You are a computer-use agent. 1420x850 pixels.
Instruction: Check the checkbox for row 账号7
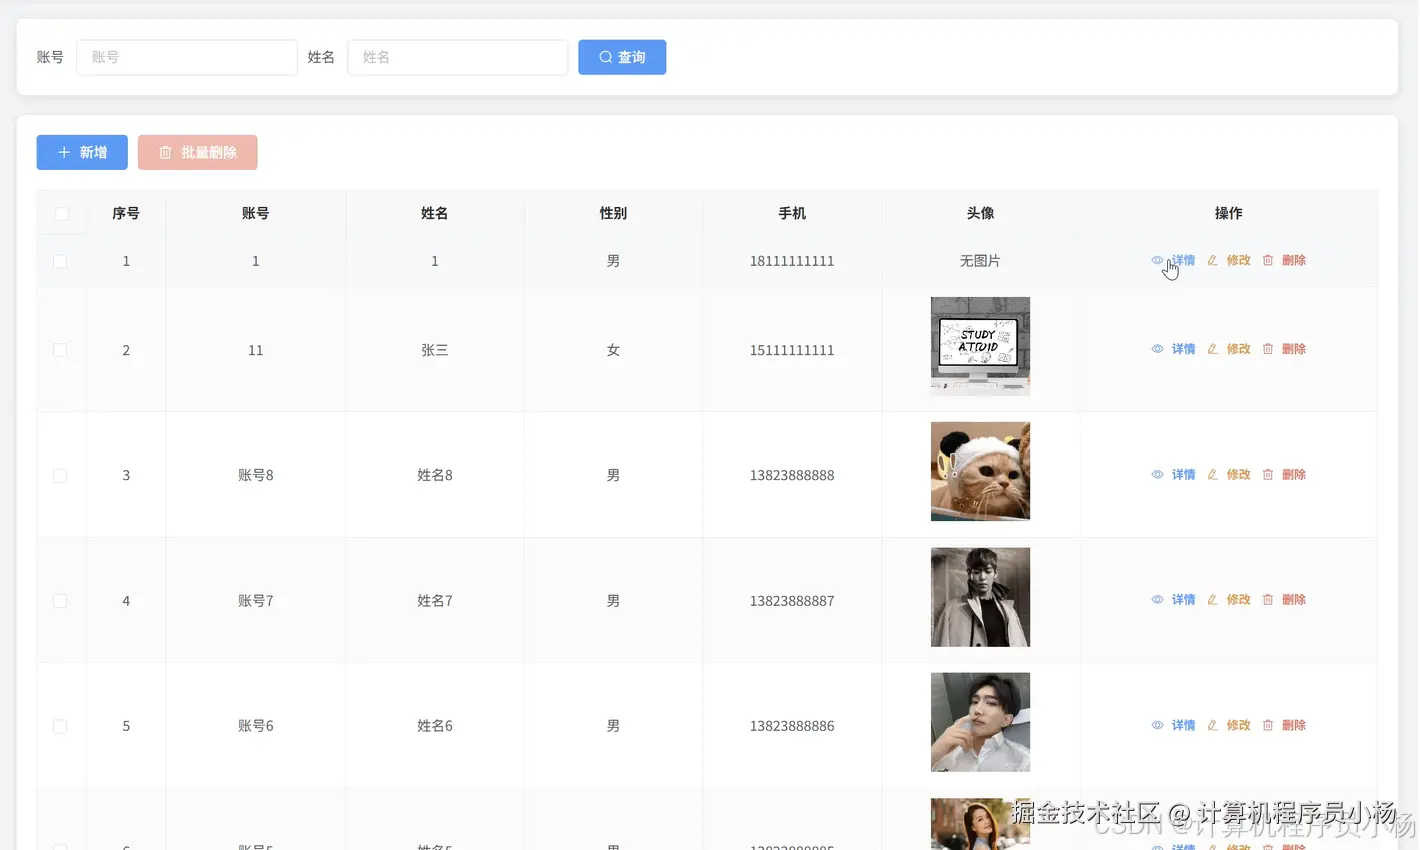pyautogui.click(x=60, y=601)
